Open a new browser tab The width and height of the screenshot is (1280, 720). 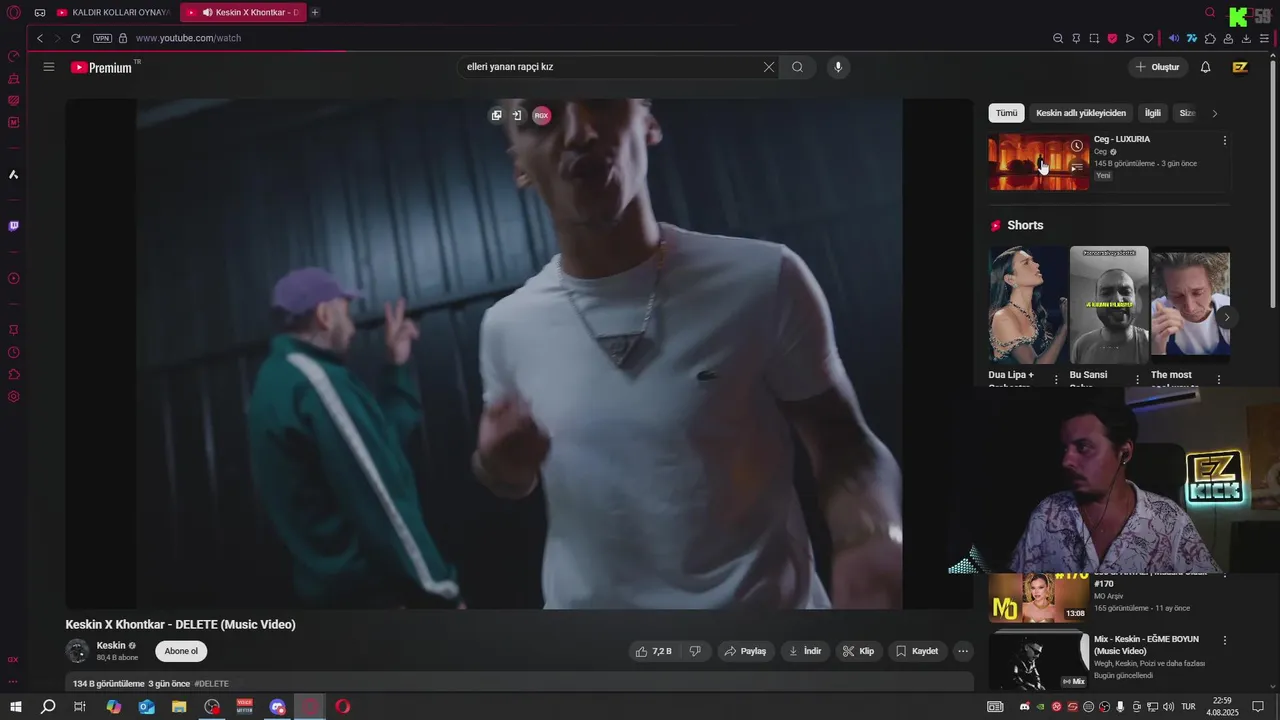(x=315, y=12)
